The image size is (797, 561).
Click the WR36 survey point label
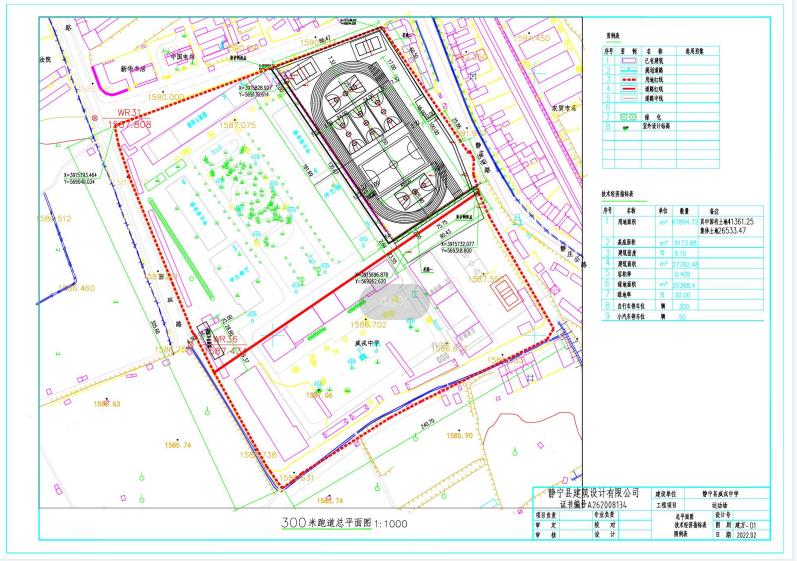click(x=225, y=339)
